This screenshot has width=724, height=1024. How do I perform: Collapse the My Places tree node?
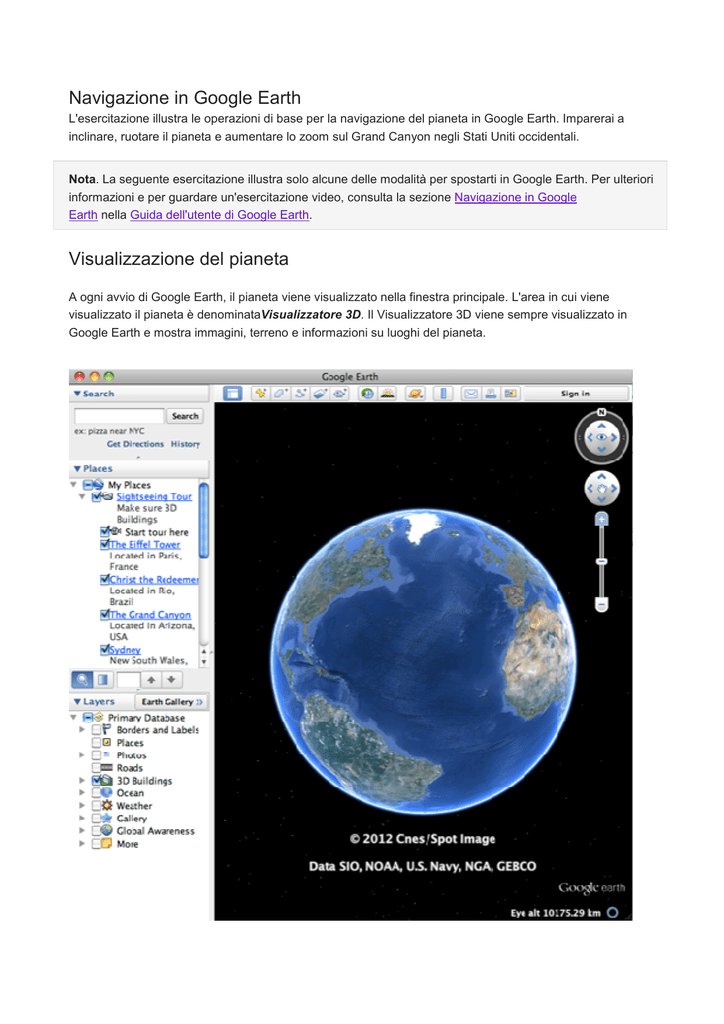[74, 485]
